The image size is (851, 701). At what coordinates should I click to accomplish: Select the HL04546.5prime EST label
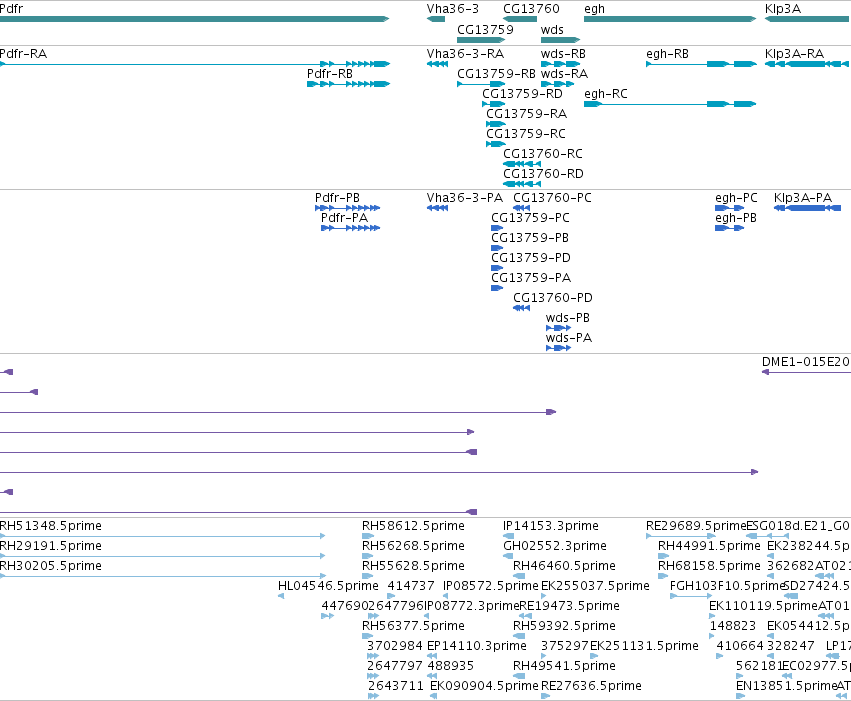point(328,587)
